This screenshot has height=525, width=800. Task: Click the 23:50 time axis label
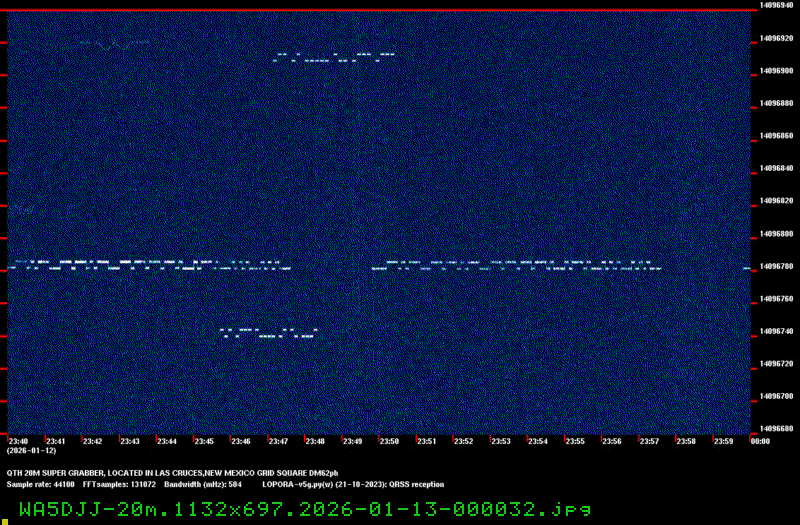click(x=389, y=441)
